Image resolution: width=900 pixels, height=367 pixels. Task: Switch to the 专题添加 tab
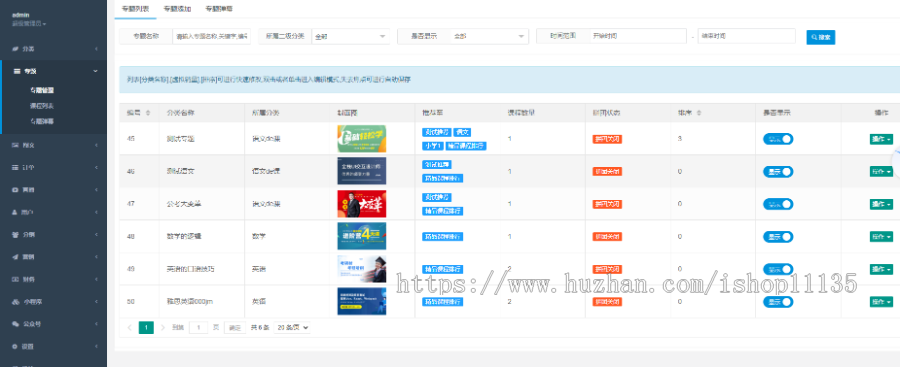177,9
